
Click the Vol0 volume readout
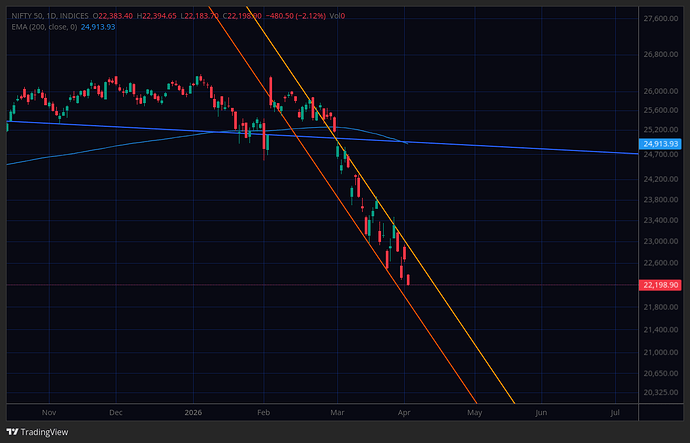[x=337, y=16]
